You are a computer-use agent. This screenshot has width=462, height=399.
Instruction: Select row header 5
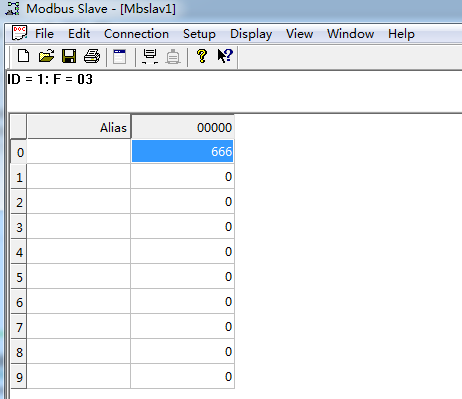coord(19,277)
